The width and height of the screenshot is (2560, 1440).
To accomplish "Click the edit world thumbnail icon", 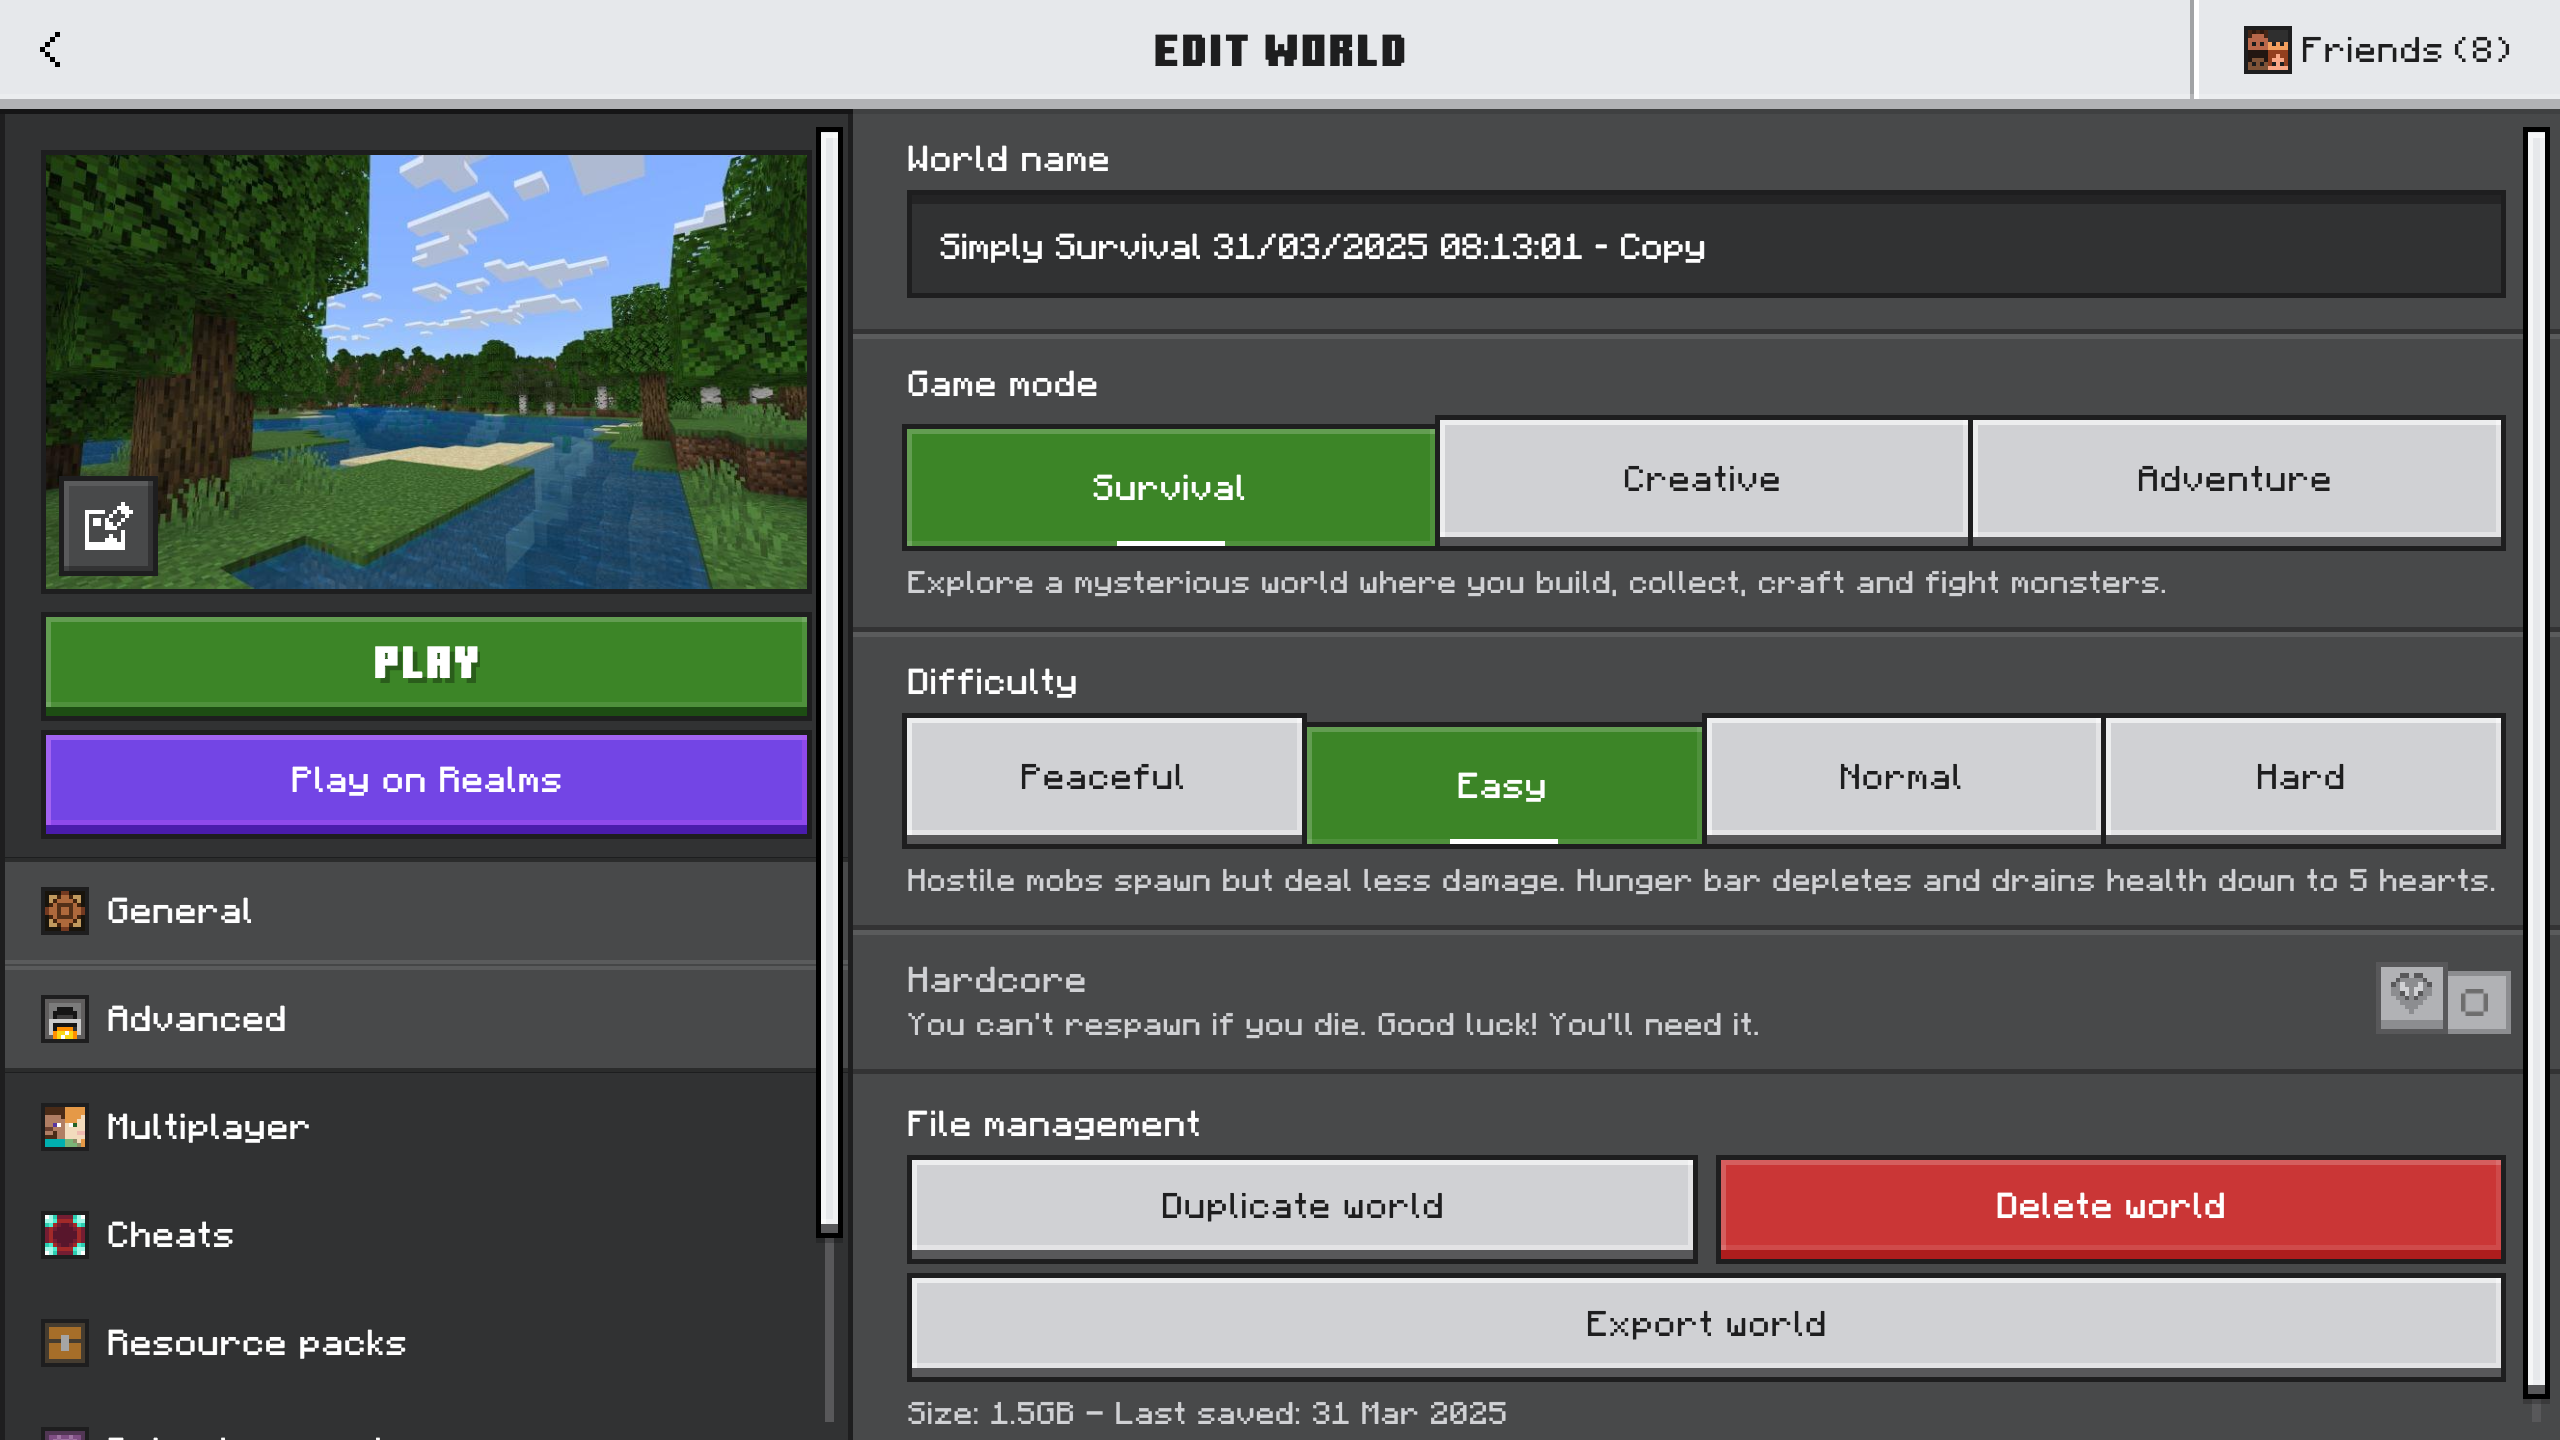I will tap(108, 526).
